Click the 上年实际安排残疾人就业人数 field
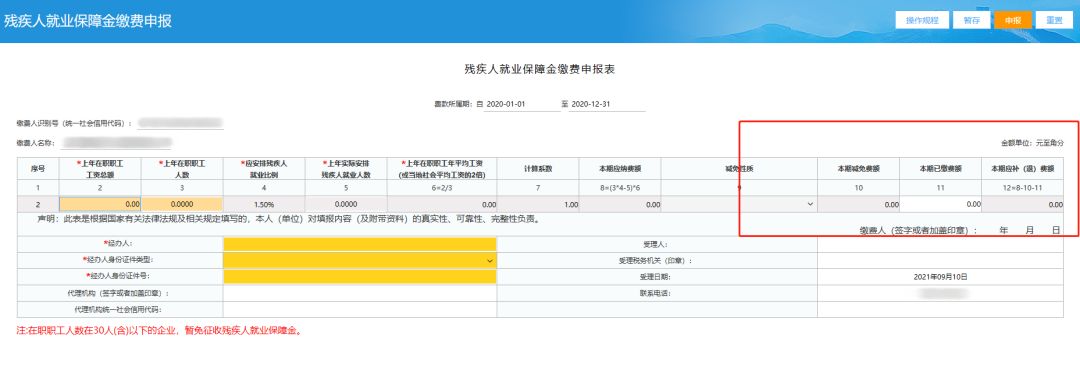The width and height of the screenshot is (1080, 372). (x=346, y=204)
